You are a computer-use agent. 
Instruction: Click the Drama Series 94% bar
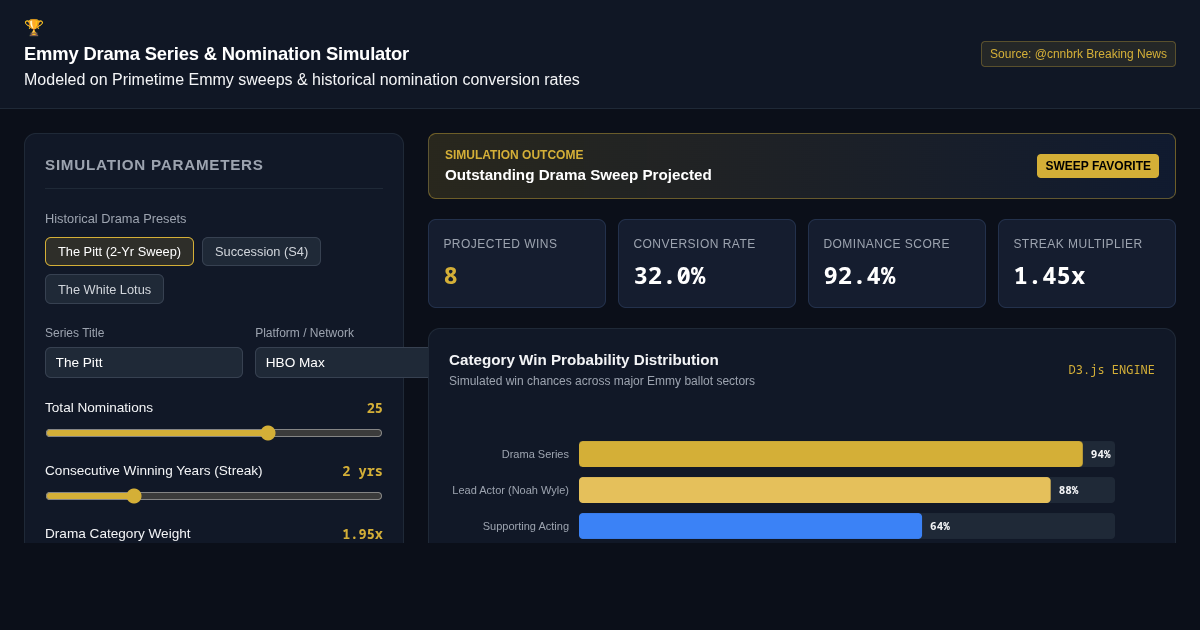click(831, 454)
